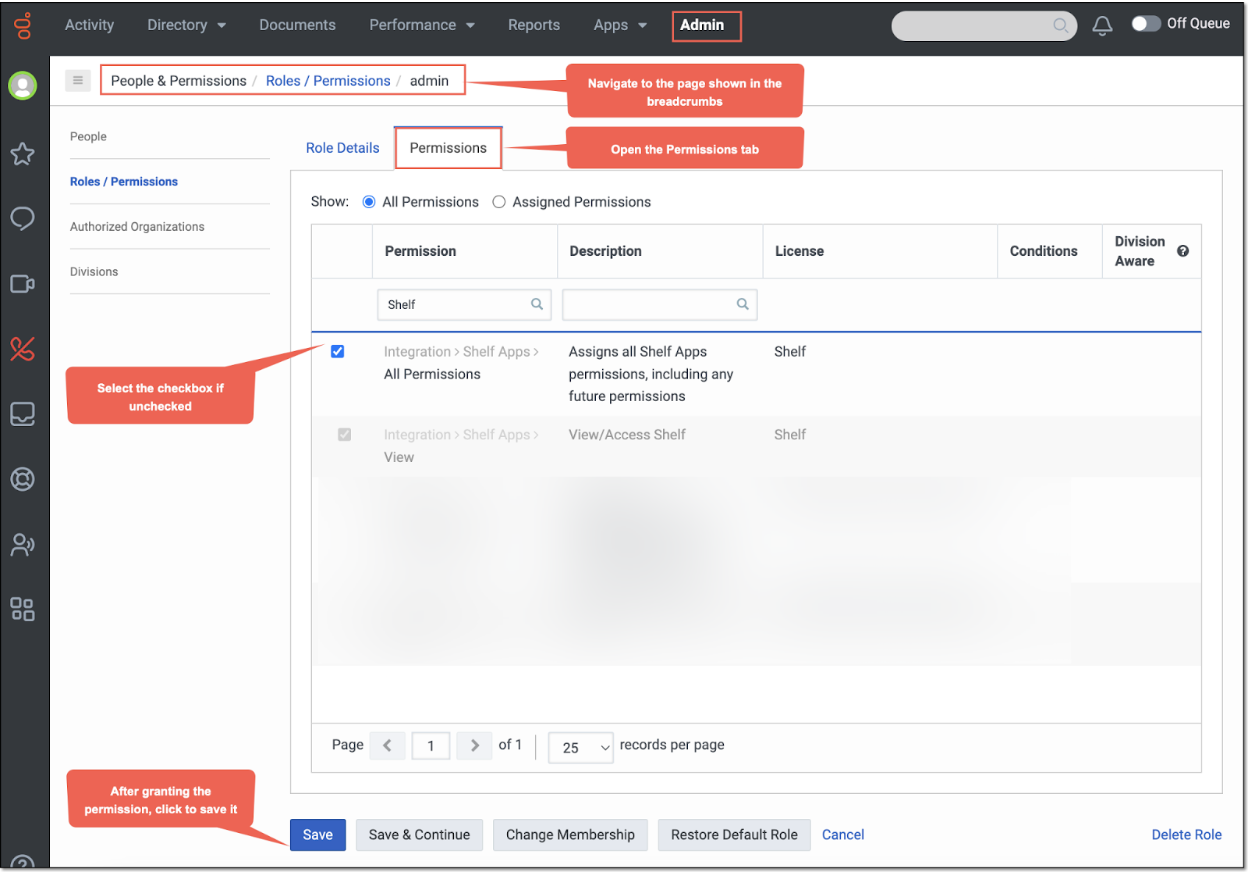Open Authorized Organizations in left navigation
This screenshot has height=876, width=1250.
(x=137, y=227)
